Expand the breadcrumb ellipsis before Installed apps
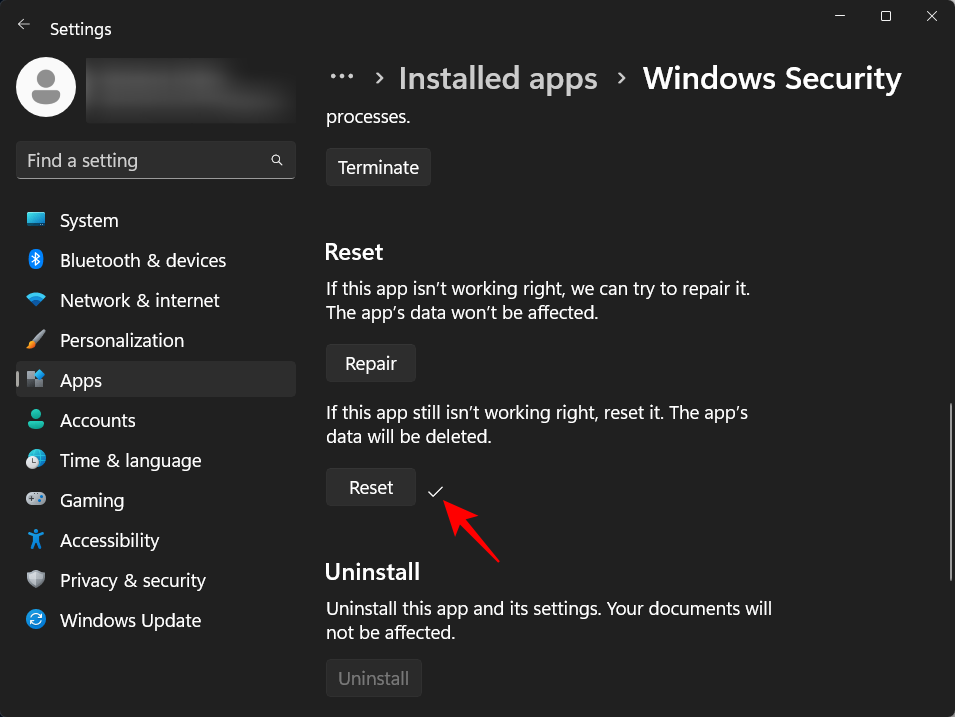 [342, 76]
